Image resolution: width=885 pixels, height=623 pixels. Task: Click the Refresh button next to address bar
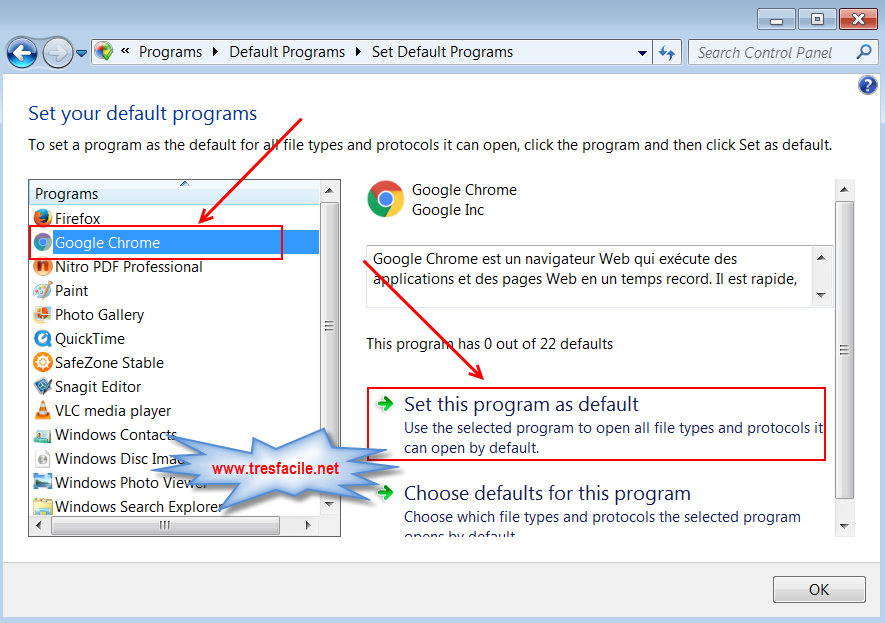(667, 53)
